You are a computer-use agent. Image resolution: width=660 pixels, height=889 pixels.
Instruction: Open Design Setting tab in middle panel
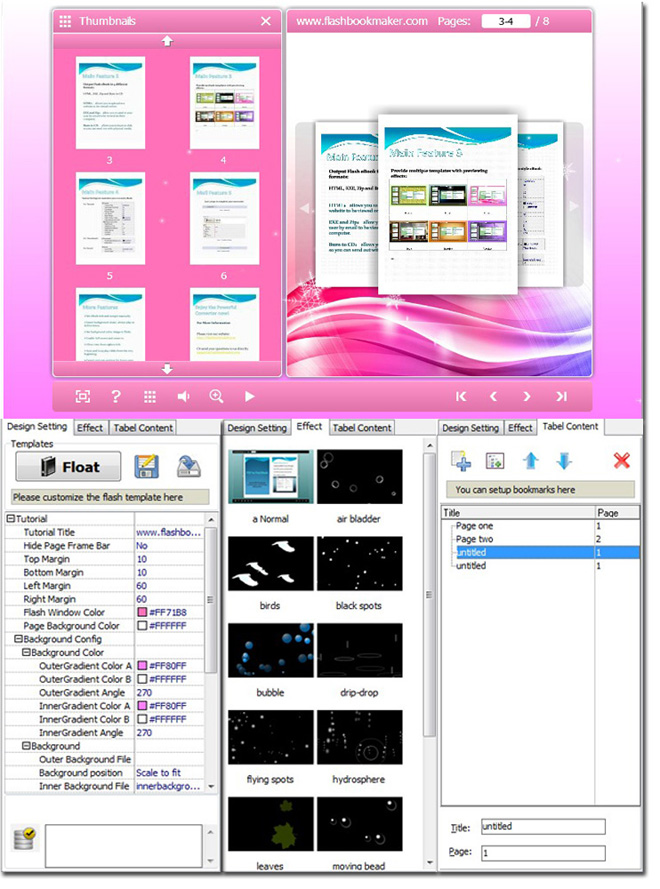(x=257, y=428)
